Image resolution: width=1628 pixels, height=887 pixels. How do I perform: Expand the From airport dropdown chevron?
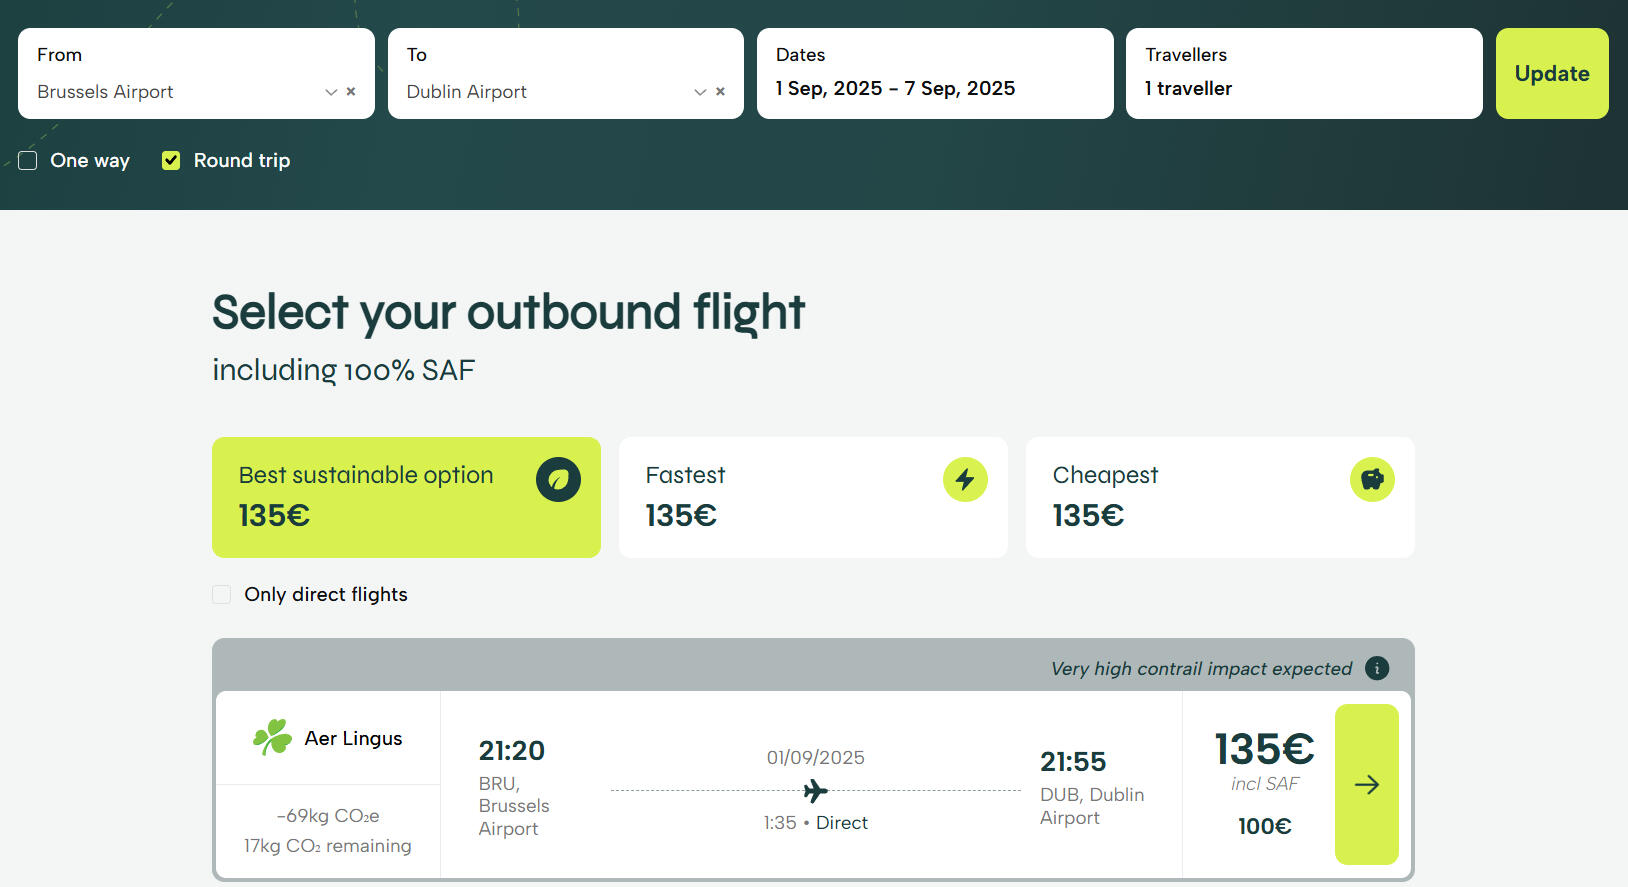tap(331, 92)
